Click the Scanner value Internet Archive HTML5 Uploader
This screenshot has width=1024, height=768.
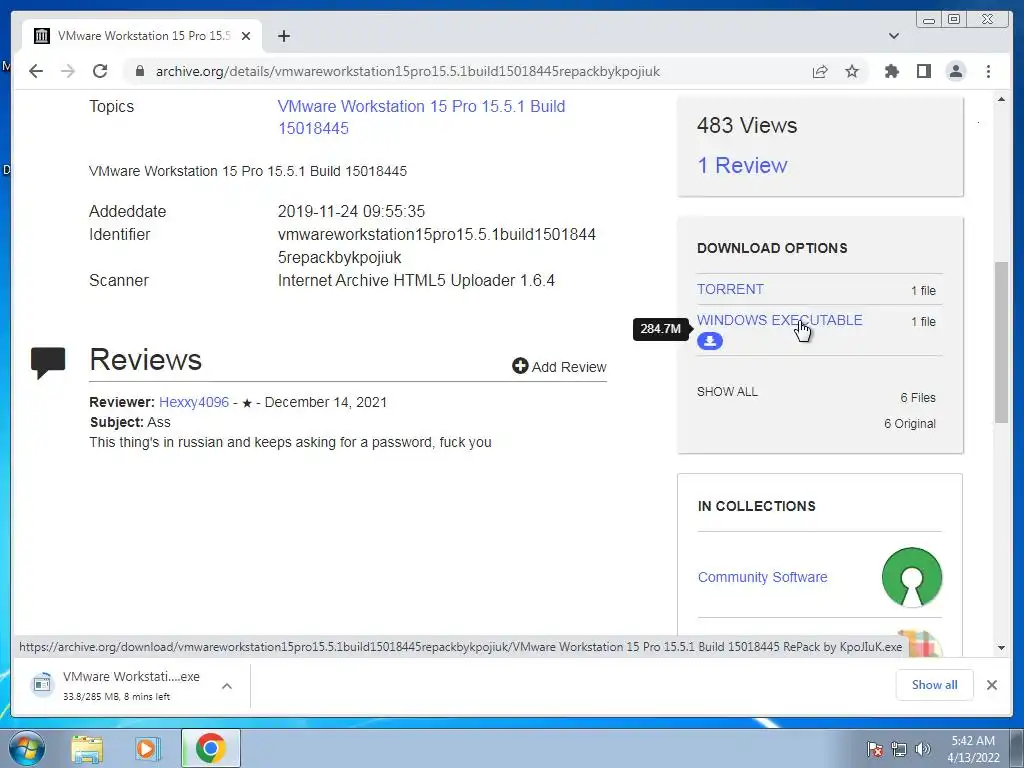point(416,281)
